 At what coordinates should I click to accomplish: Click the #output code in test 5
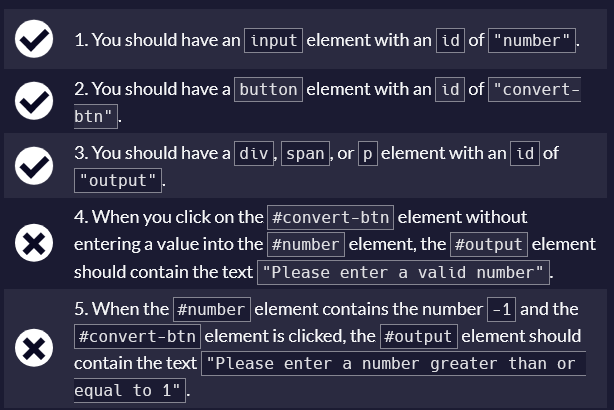[x=419, y=336]
